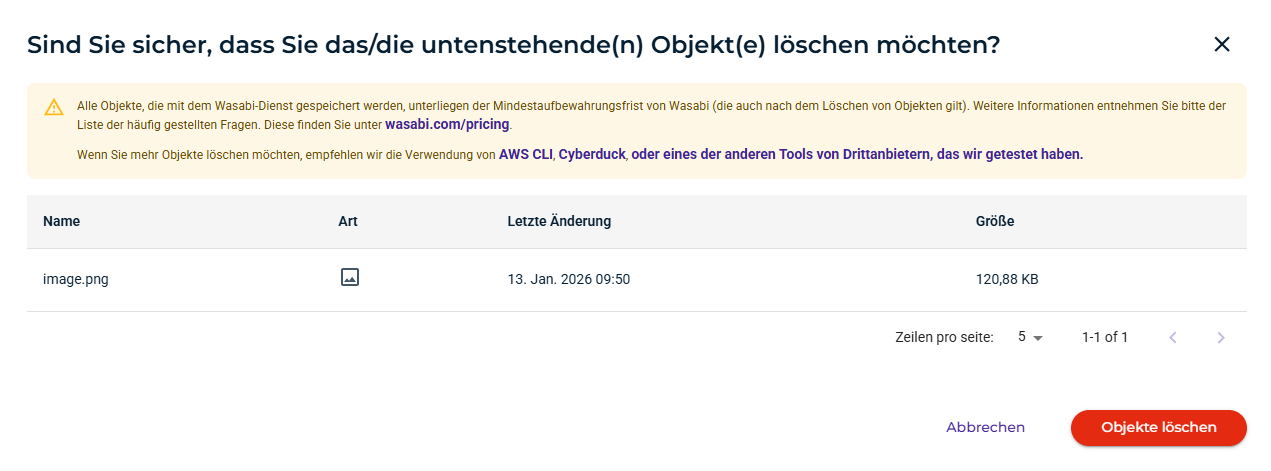Go to the previous page arrow
The image size is (1271, 471).
tap(1173, 338)
